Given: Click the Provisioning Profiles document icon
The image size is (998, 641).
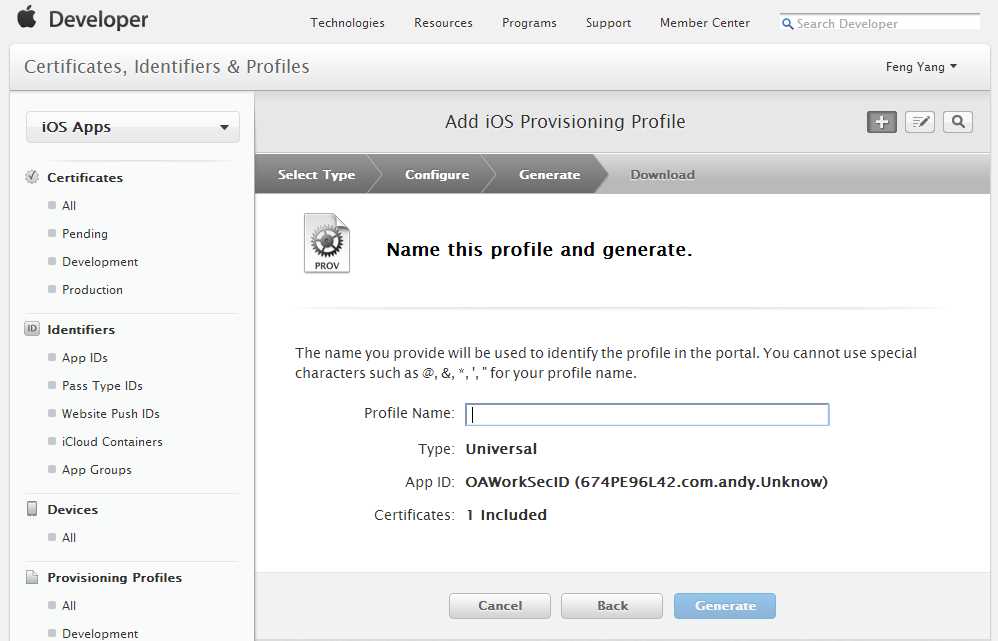Looking at the screenshot, I should pos(32,577).
